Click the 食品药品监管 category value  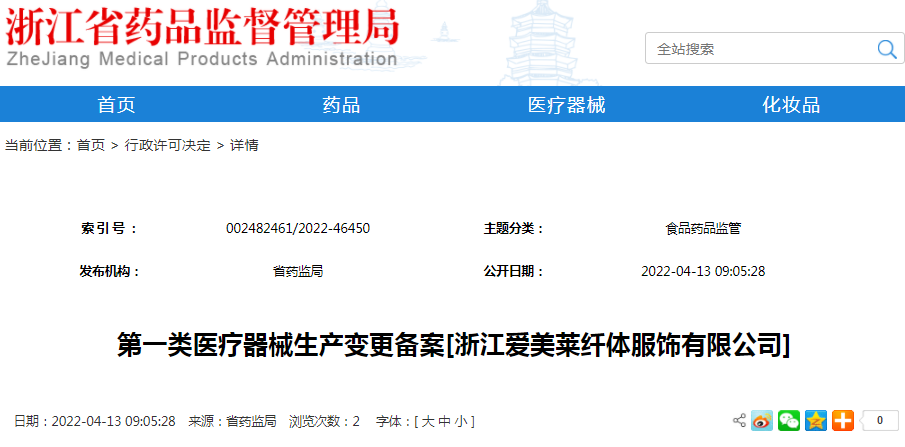click(703, 229)
